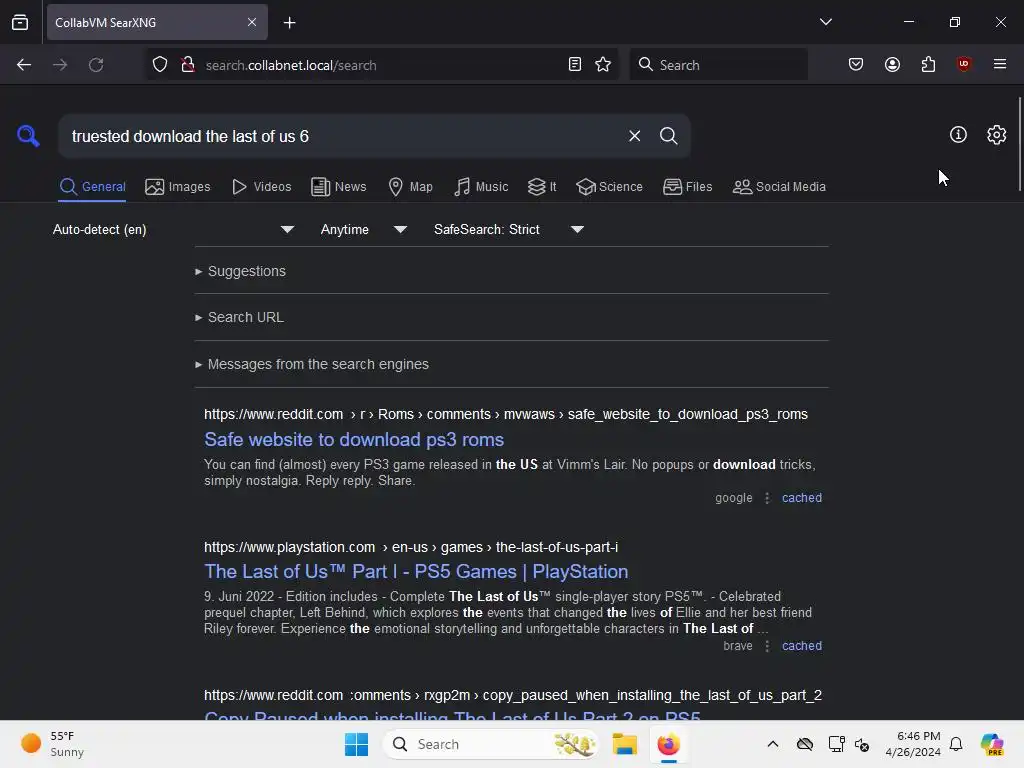Open Firefox application hamburger menu
Viewport: 1024px width, 768px height.
coord(1000,64)
